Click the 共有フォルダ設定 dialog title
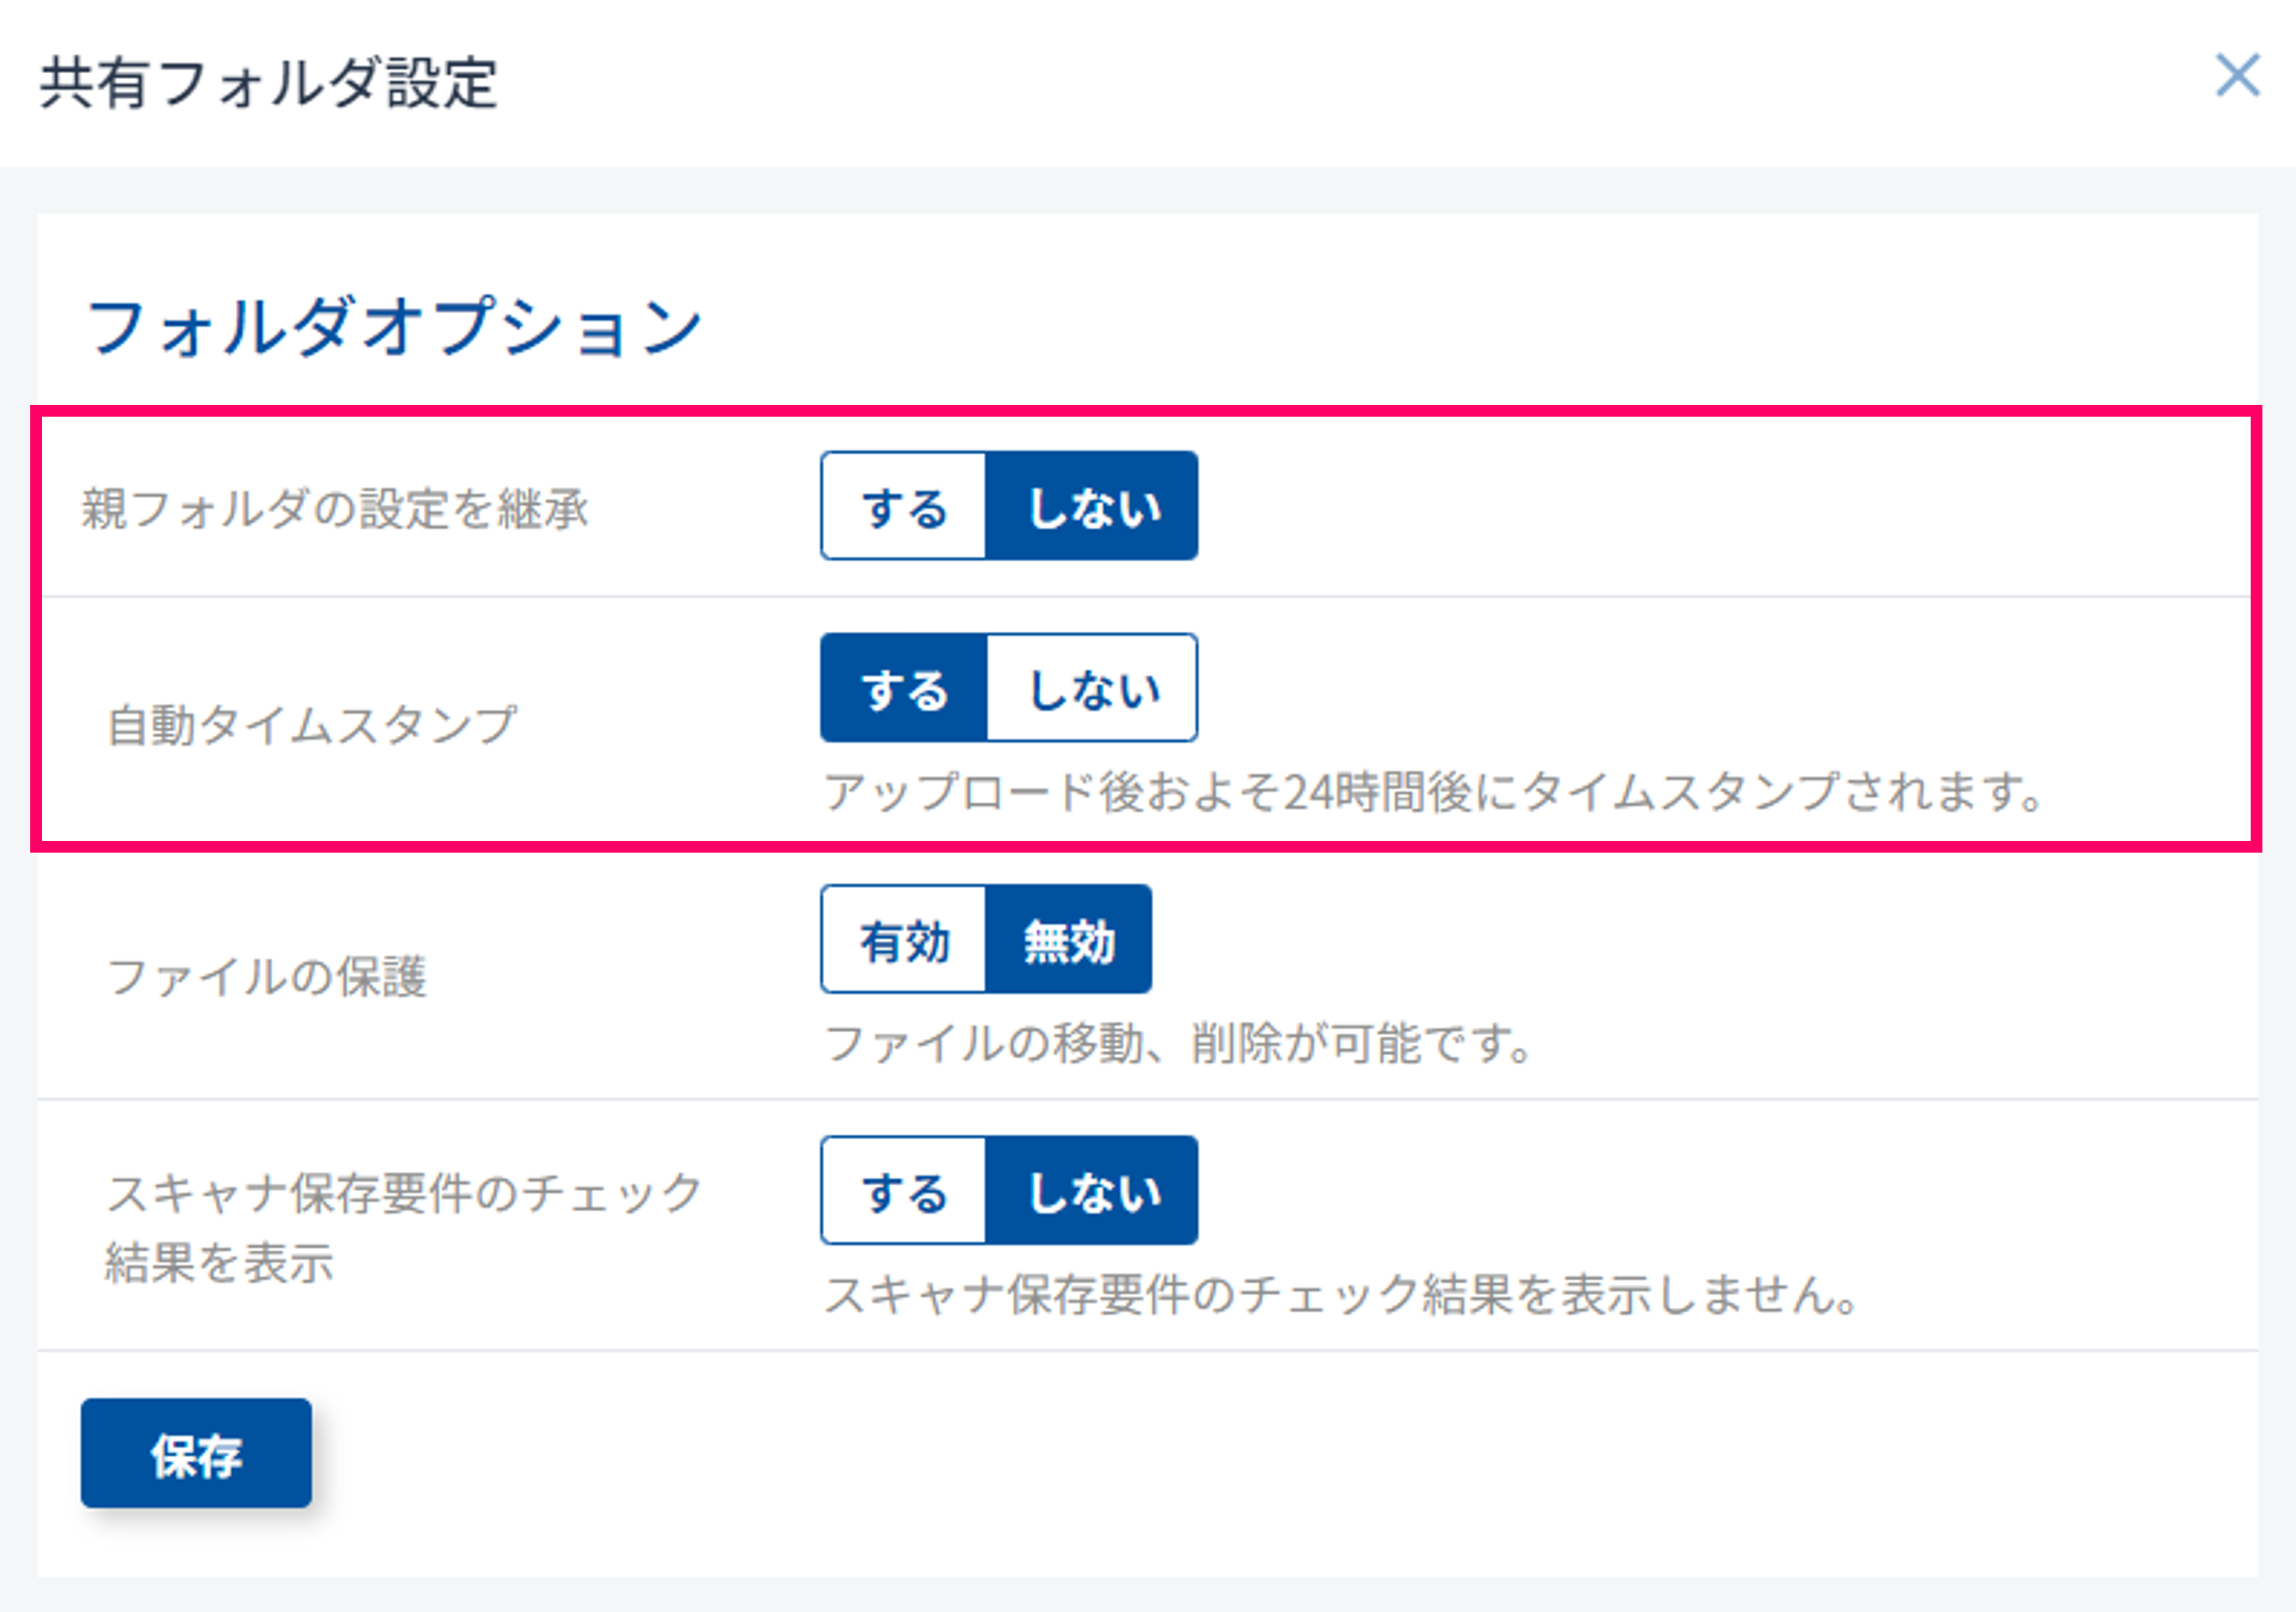Screen dimensions: 2296x1612 coord(268,83)
